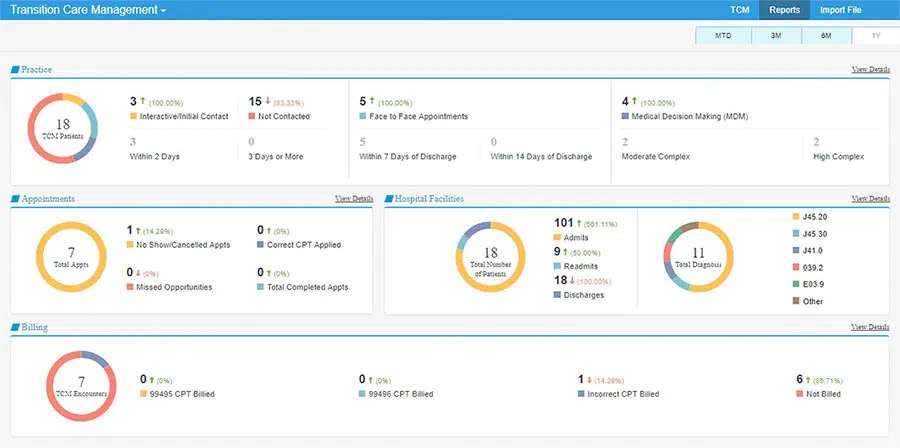Open View Details for the Practice section
Screen dimensions: 900x448
pos(870,69)
